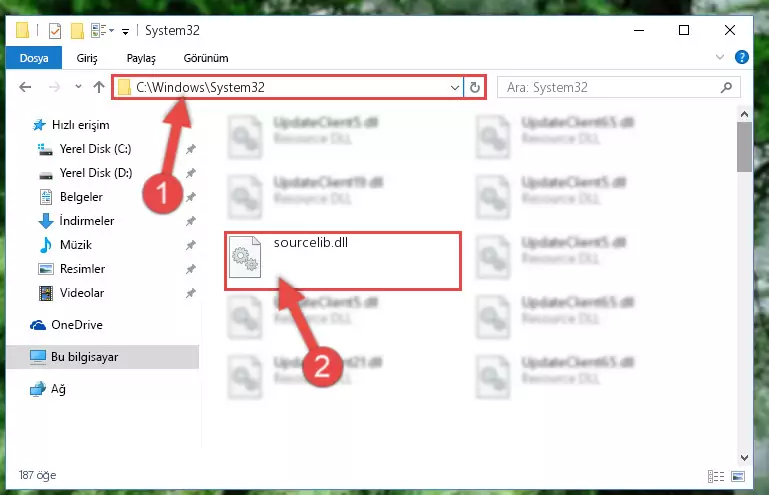Go up one folder level arrow
769x495 pixels.
click(99, 87)
